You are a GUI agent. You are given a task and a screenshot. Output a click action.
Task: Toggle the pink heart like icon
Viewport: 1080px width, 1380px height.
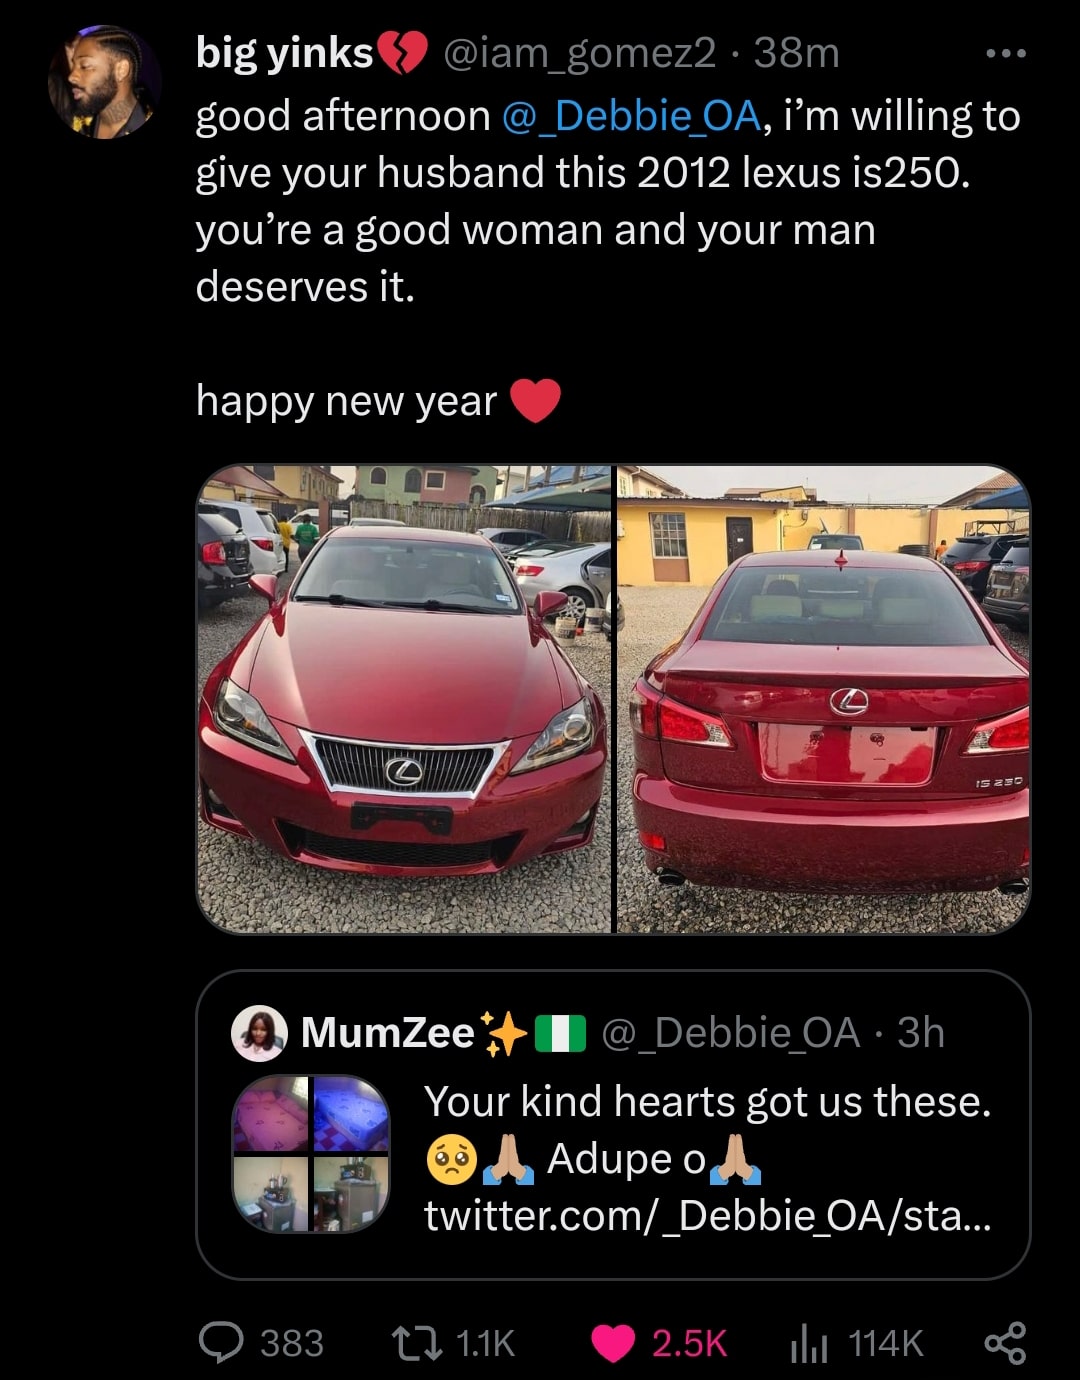pyautogui.click(x=613, y=1343)
